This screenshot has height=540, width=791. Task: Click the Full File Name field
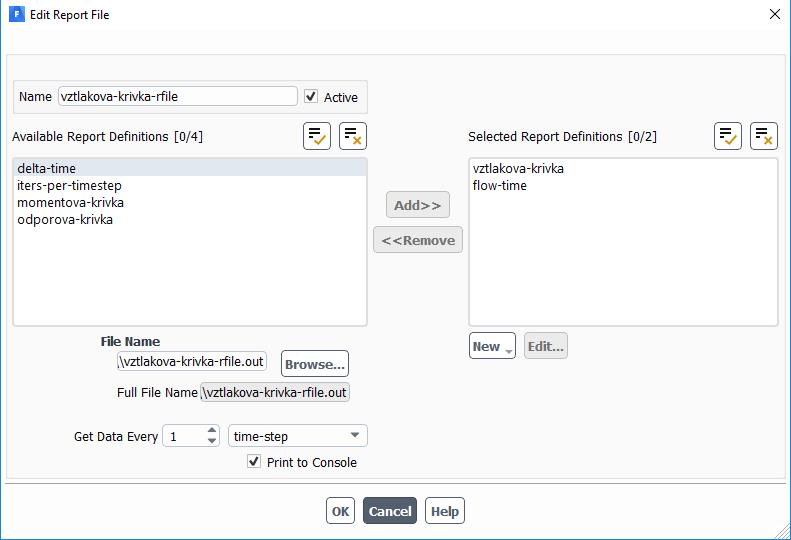[275, 392]
